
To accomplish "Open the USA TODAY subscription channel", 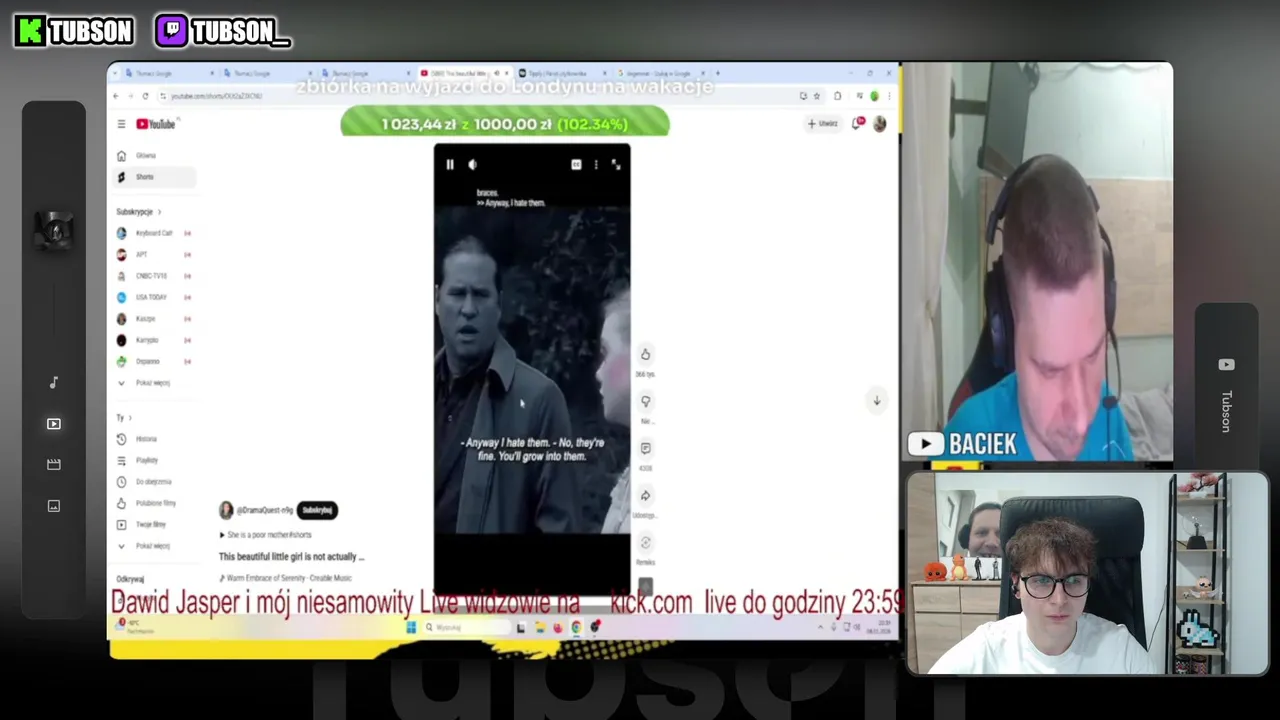I will click(x=155, y=297).
